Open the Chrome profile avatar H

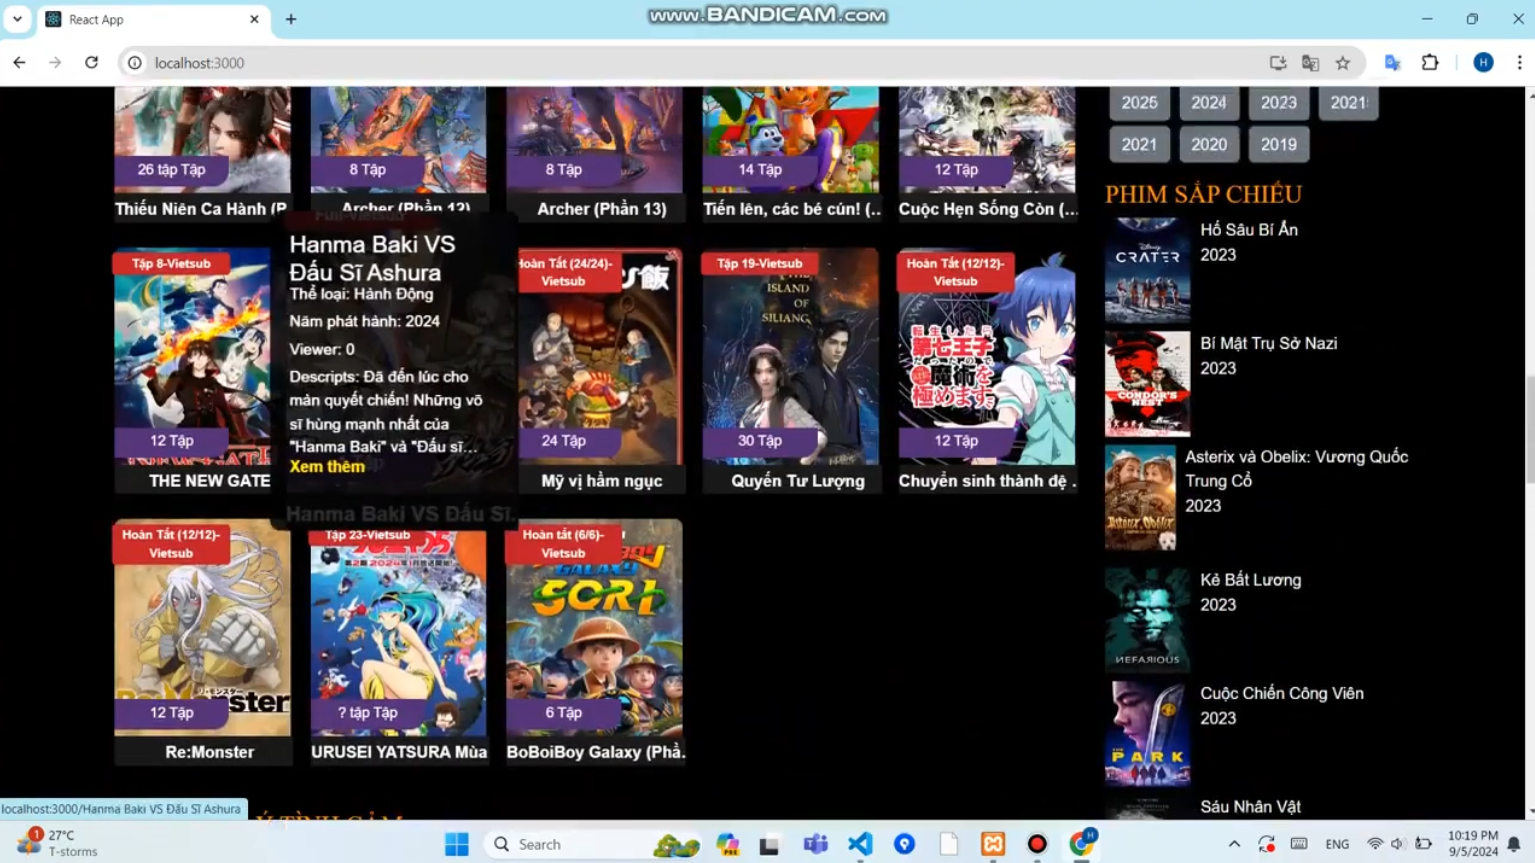(x=1483, y=63)
